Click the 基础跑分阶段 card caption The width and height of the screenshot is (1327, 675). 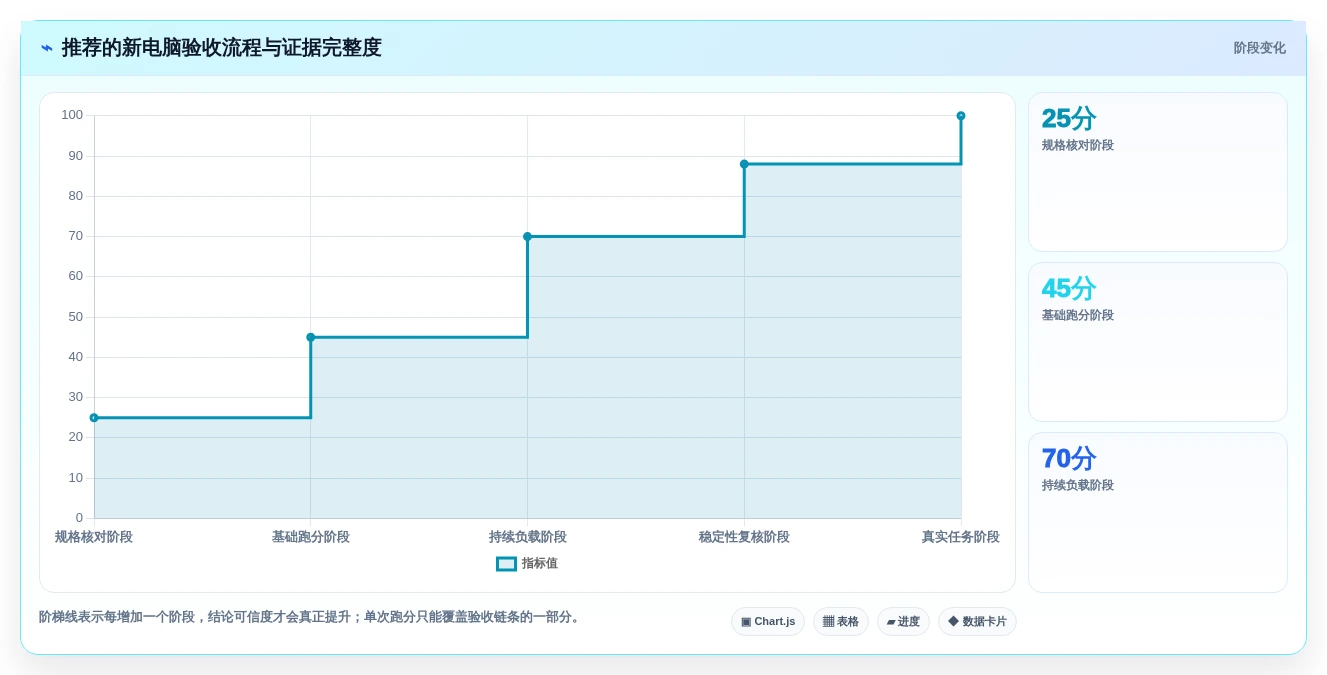1078,316
